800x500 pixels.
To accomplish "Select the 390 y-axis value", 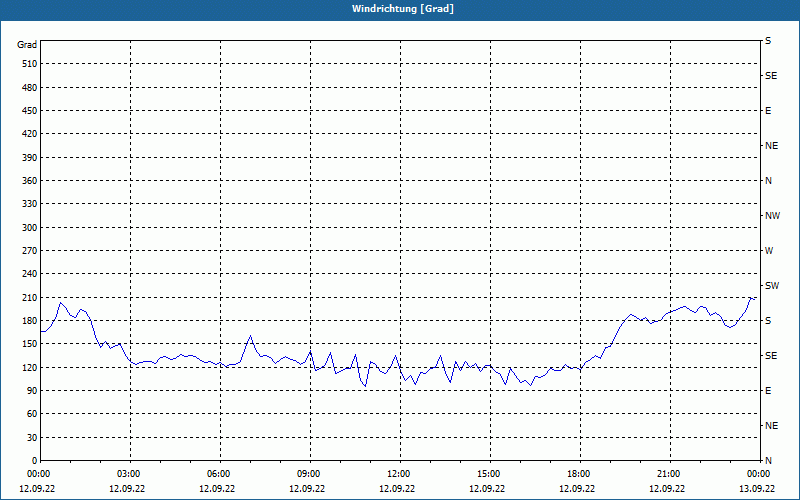I will point(30,157).
